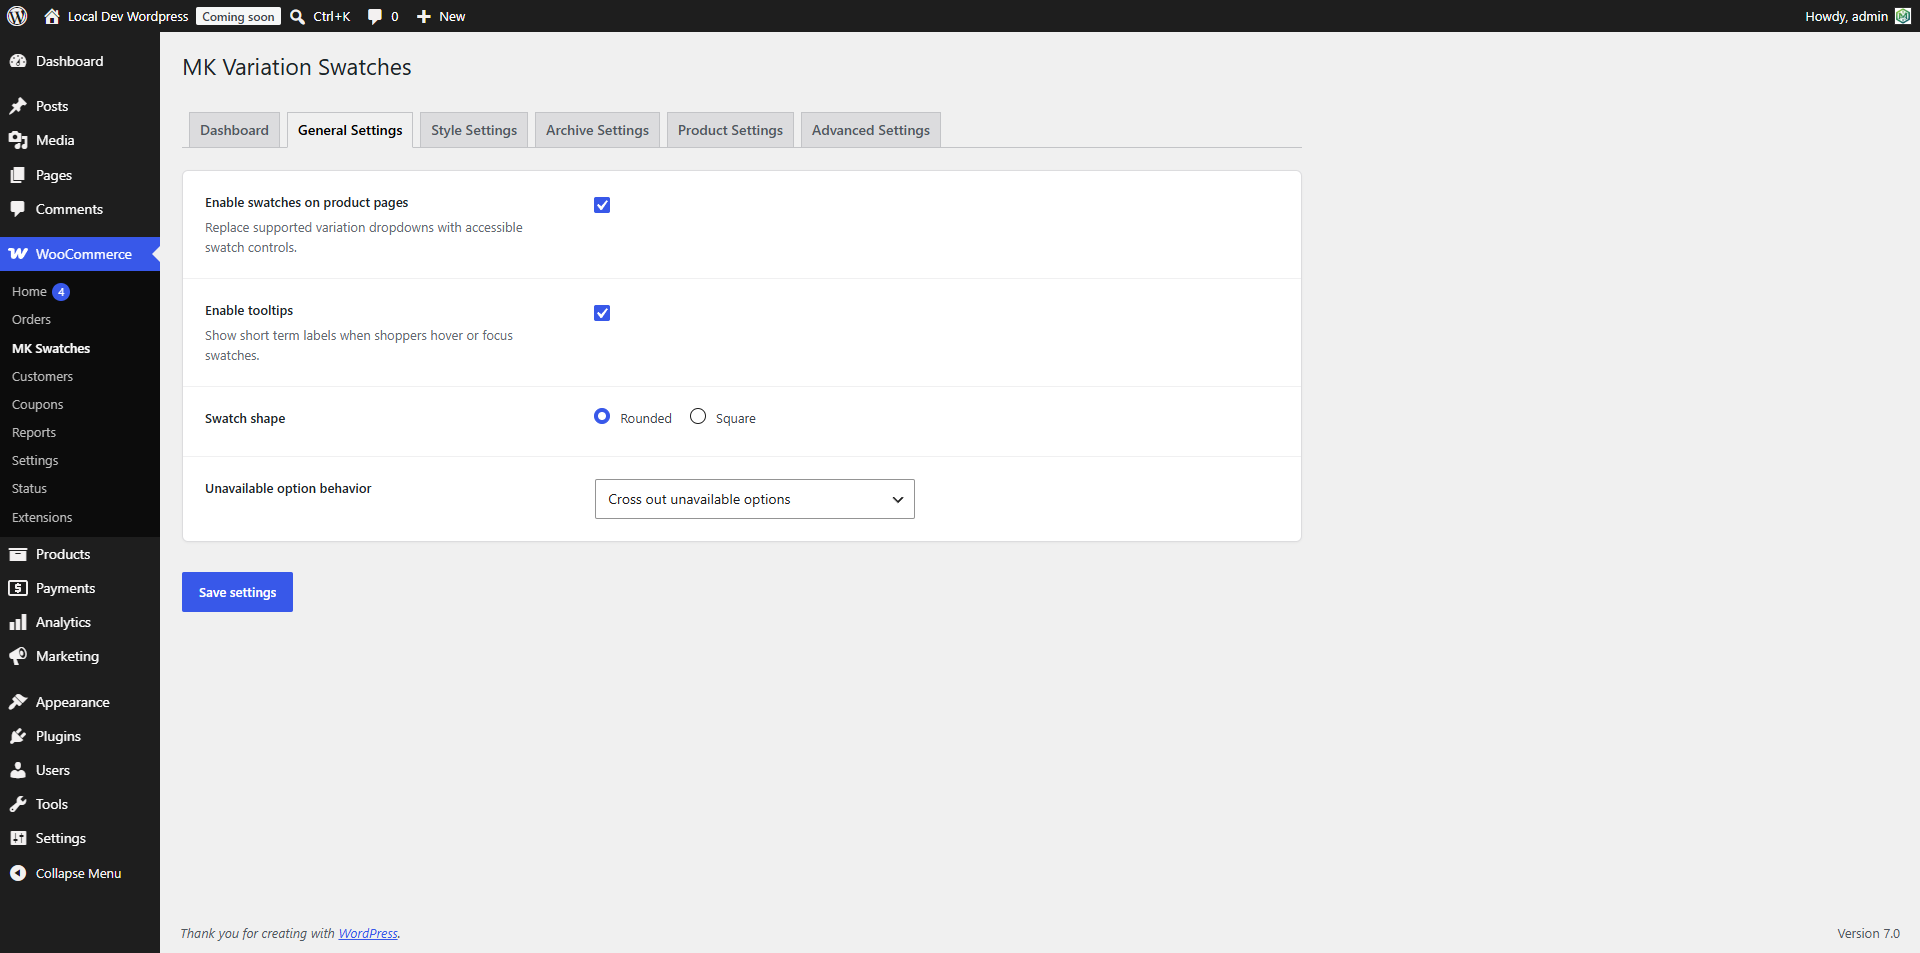Click the Posts pin icon
Image resolution: width=1920 pixels, height=953 pixels.
pos(18,106)
